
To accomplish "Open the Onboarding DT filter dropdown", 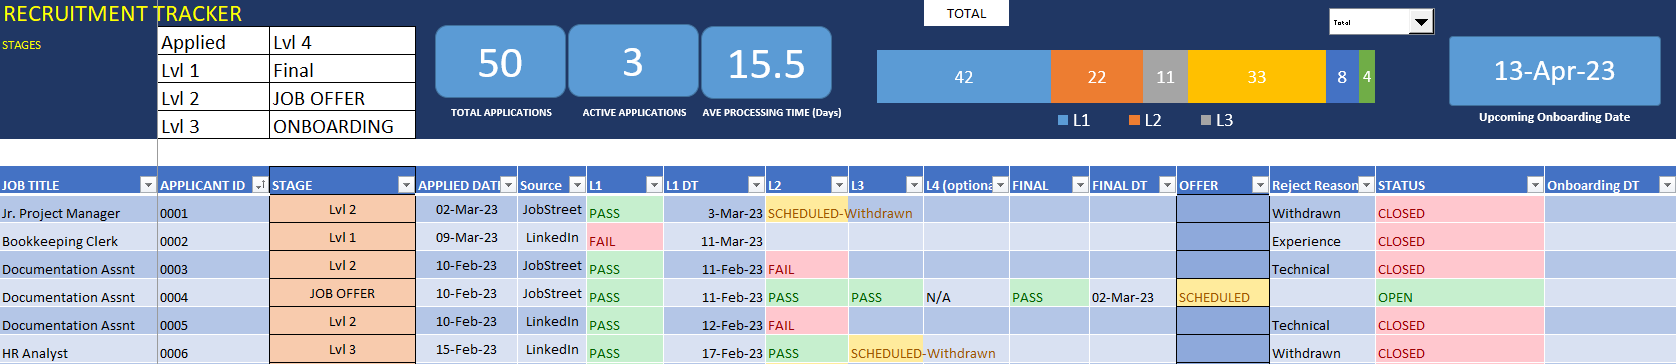I will pyautogui.click(x=1667, y=185).
